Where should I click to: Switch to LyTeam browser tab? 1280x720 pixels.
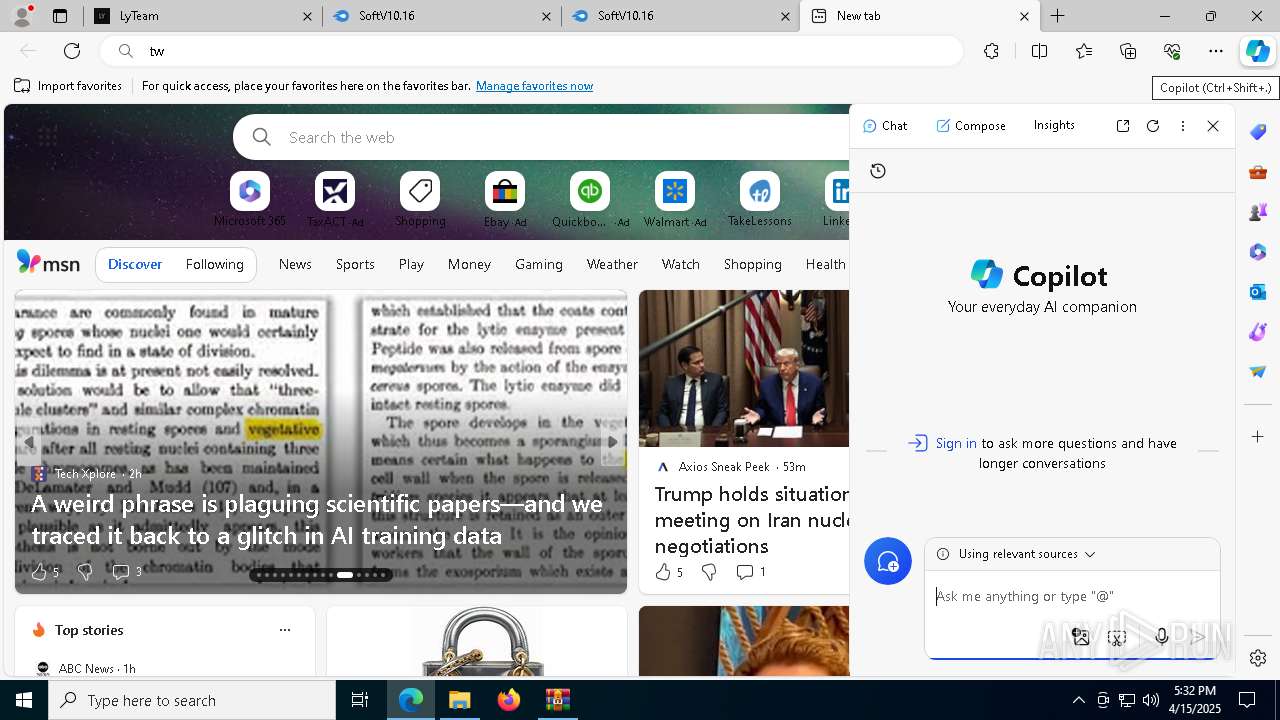(x=205, y=16)
